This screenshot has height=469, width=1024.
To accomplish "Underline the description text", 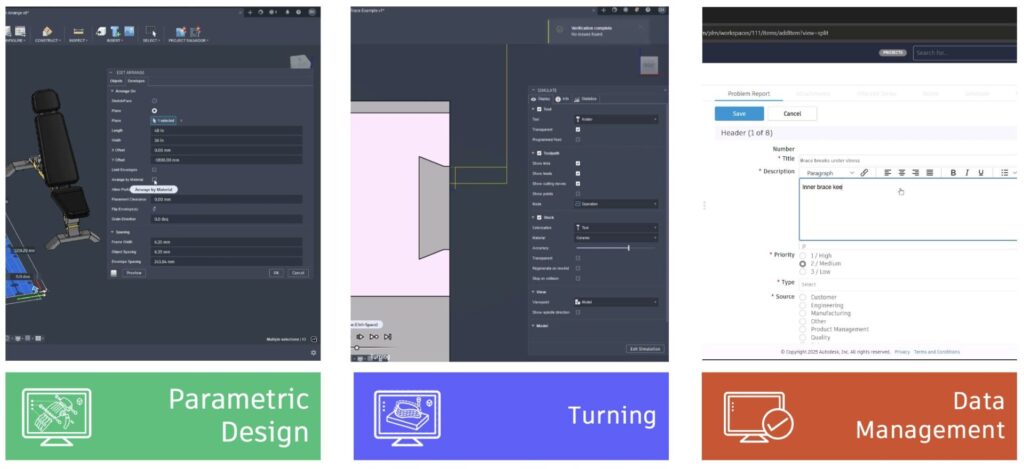I will tap(981, 172).
